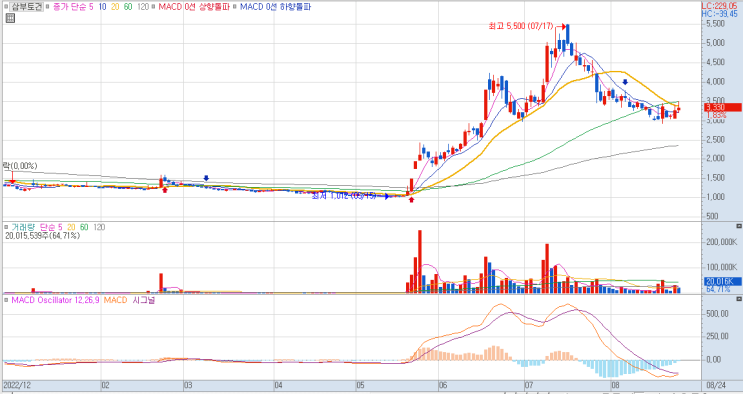Click the MACD 0선 하향돌파 indicator label
This screenshot has height=394, width=743.
[275, 7]
